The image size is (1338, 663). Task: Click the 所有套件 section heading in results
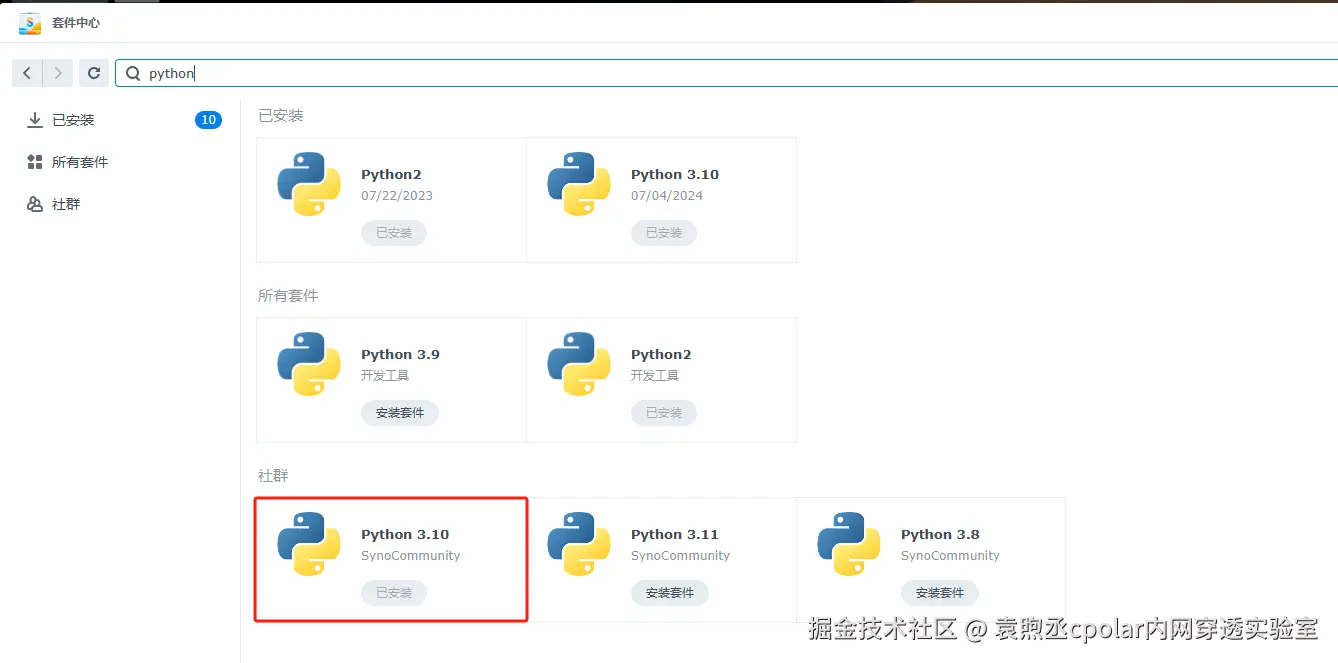click(x=288, y=296)
